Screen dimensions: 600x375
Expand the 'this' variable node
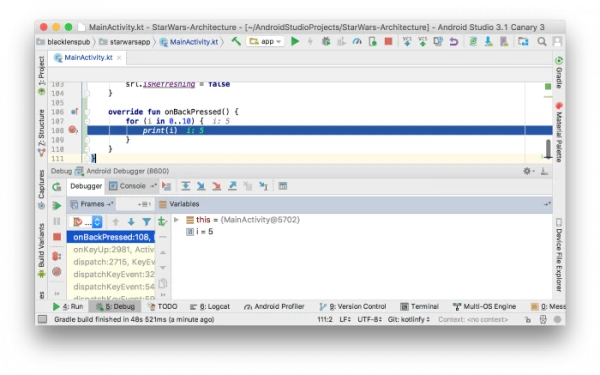point(176,220)
